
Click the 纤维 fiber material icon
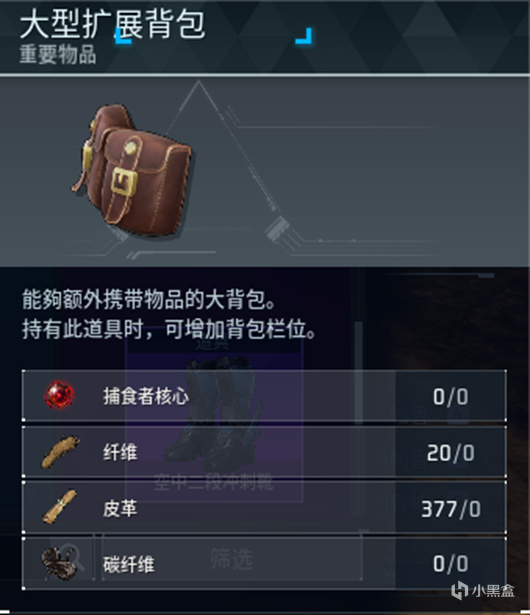60,452
